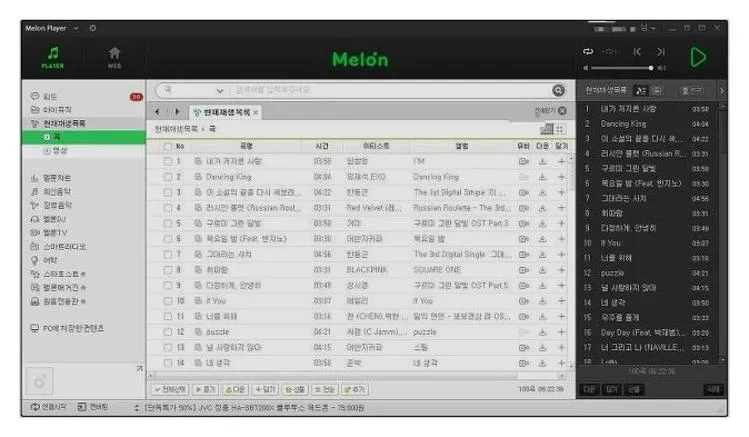Skip to the next track
This screenshot has height=437, width=749.
click(661, 52)
